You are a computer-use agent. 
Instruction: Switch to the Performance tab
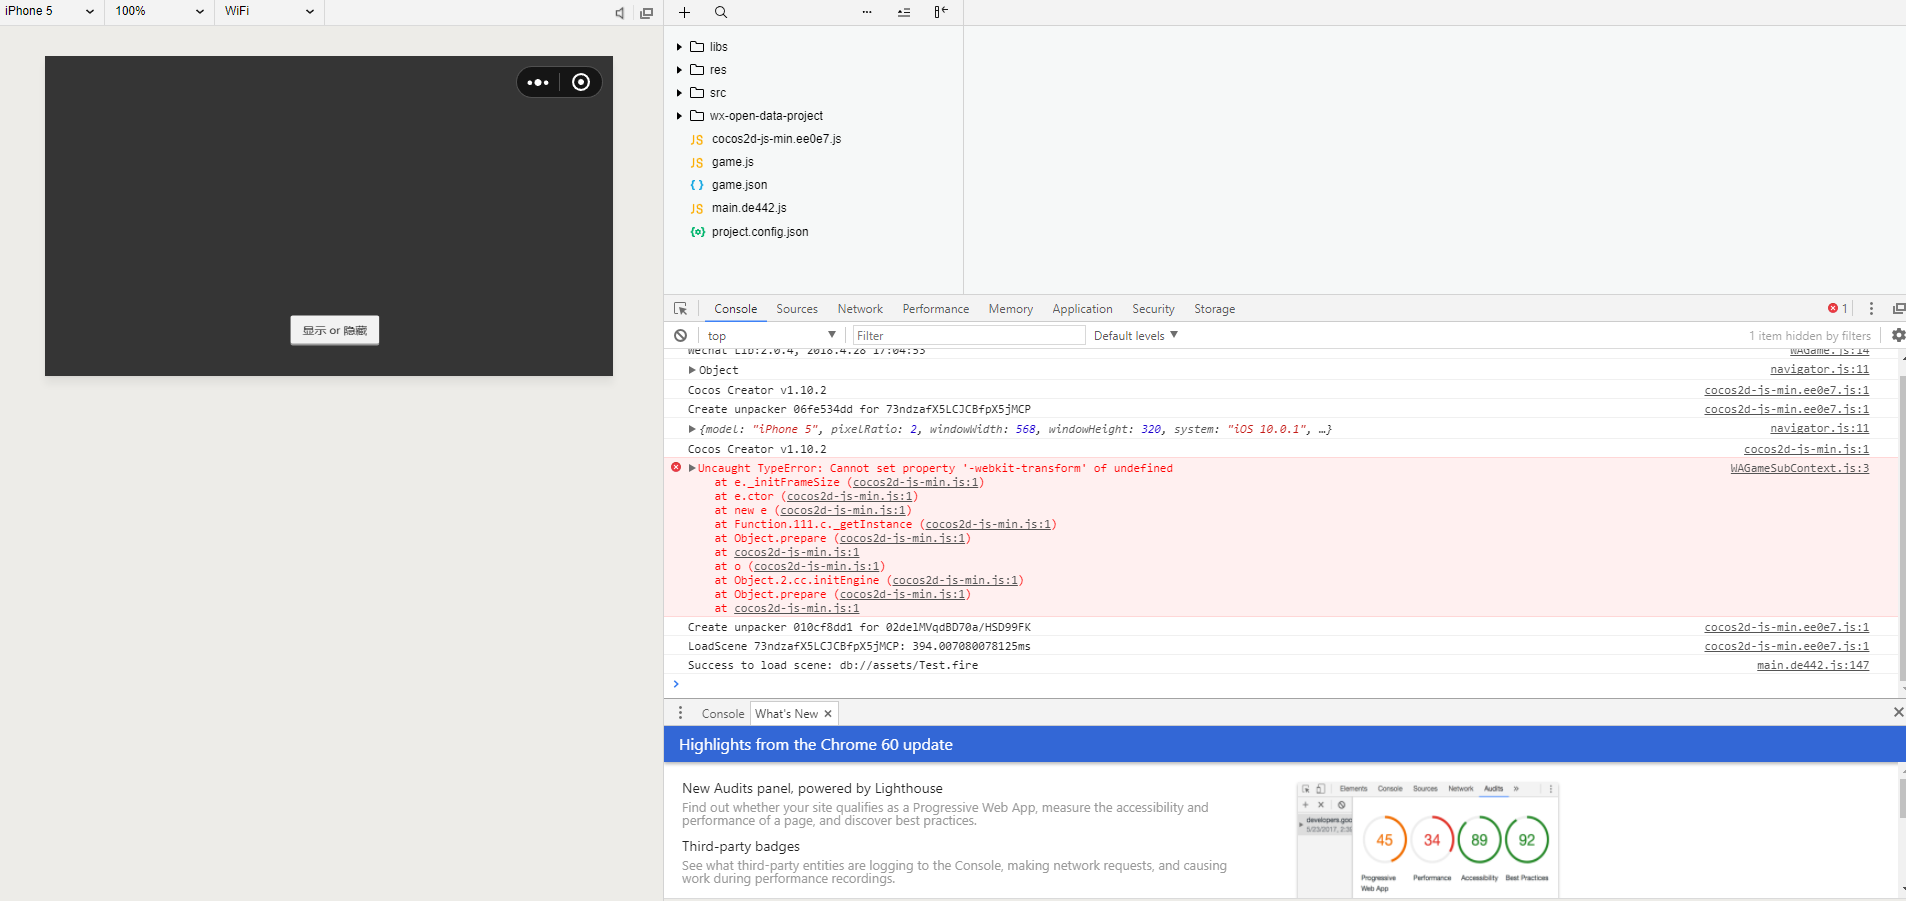pyautogui.click(x=936, y=309)
